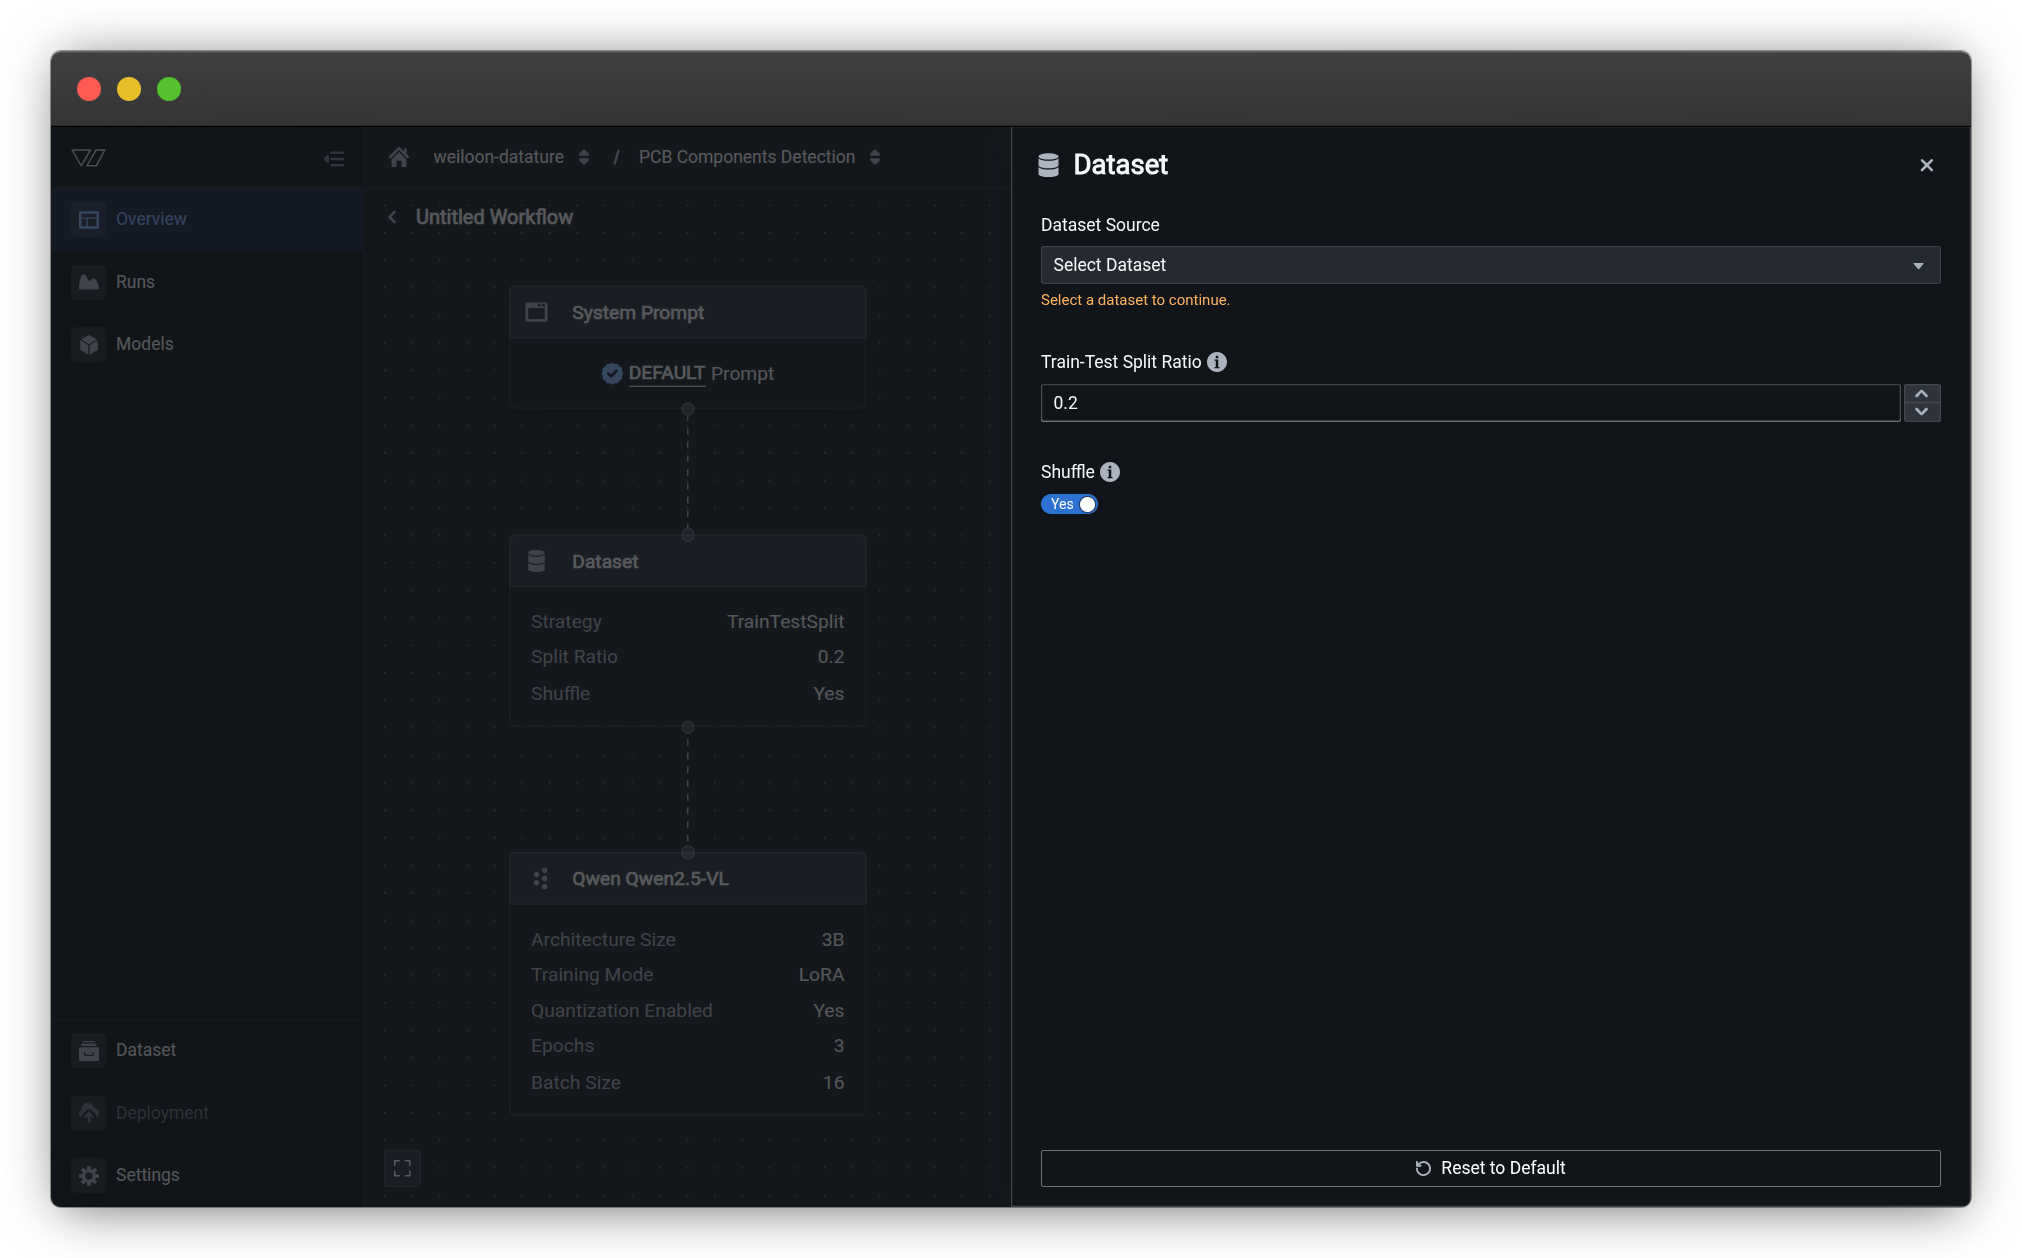2022x1258 pixels.
Task: Expand the PCB Components Detection project switcher
Action: click(x=875, y=157)
